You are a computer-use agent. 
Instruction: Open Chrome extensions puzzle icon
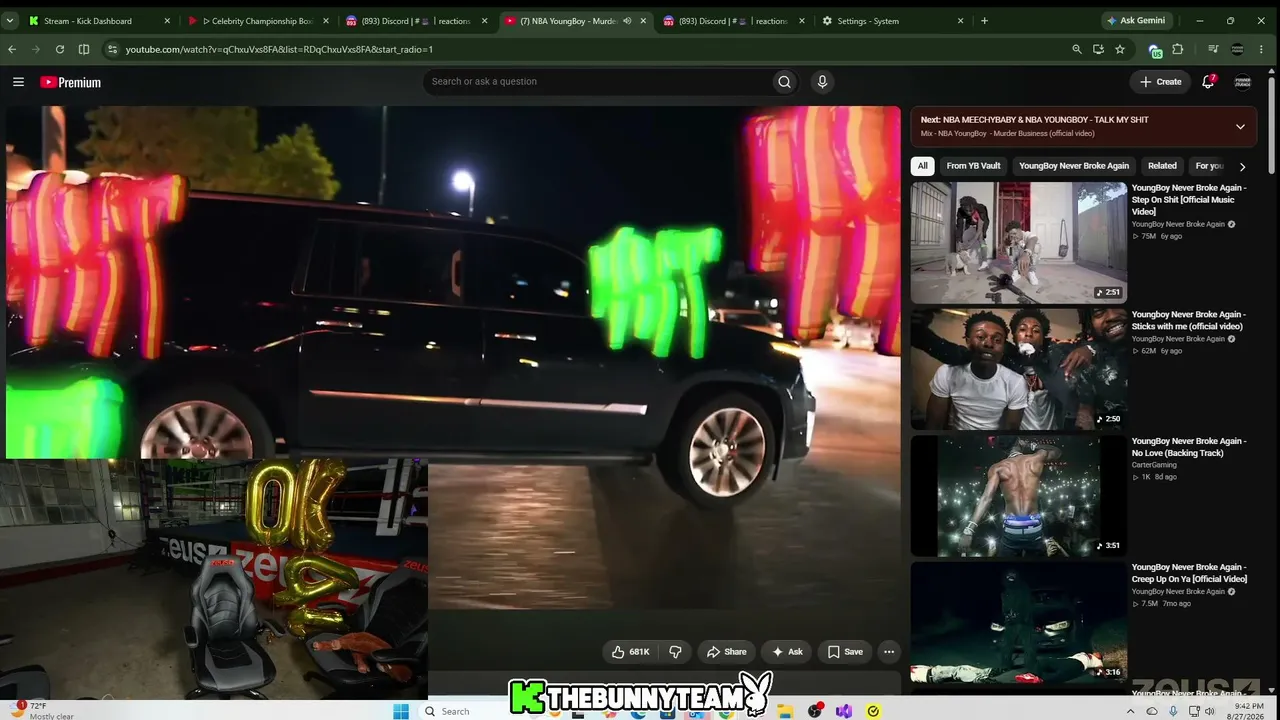coord(1178,49)
